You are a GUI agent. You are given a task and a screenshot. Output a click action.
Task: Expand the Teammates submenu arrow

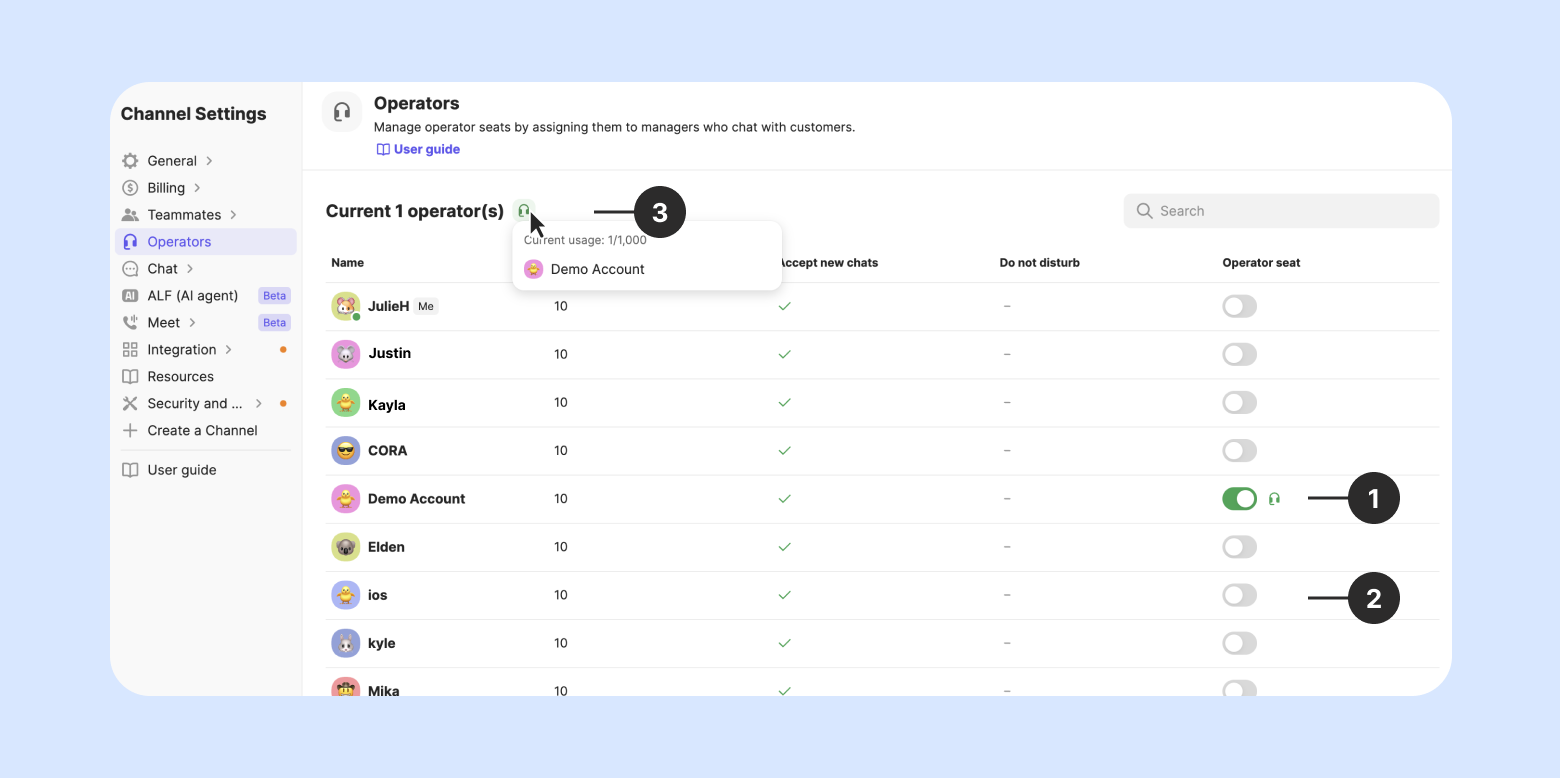(x=233, y=215)
